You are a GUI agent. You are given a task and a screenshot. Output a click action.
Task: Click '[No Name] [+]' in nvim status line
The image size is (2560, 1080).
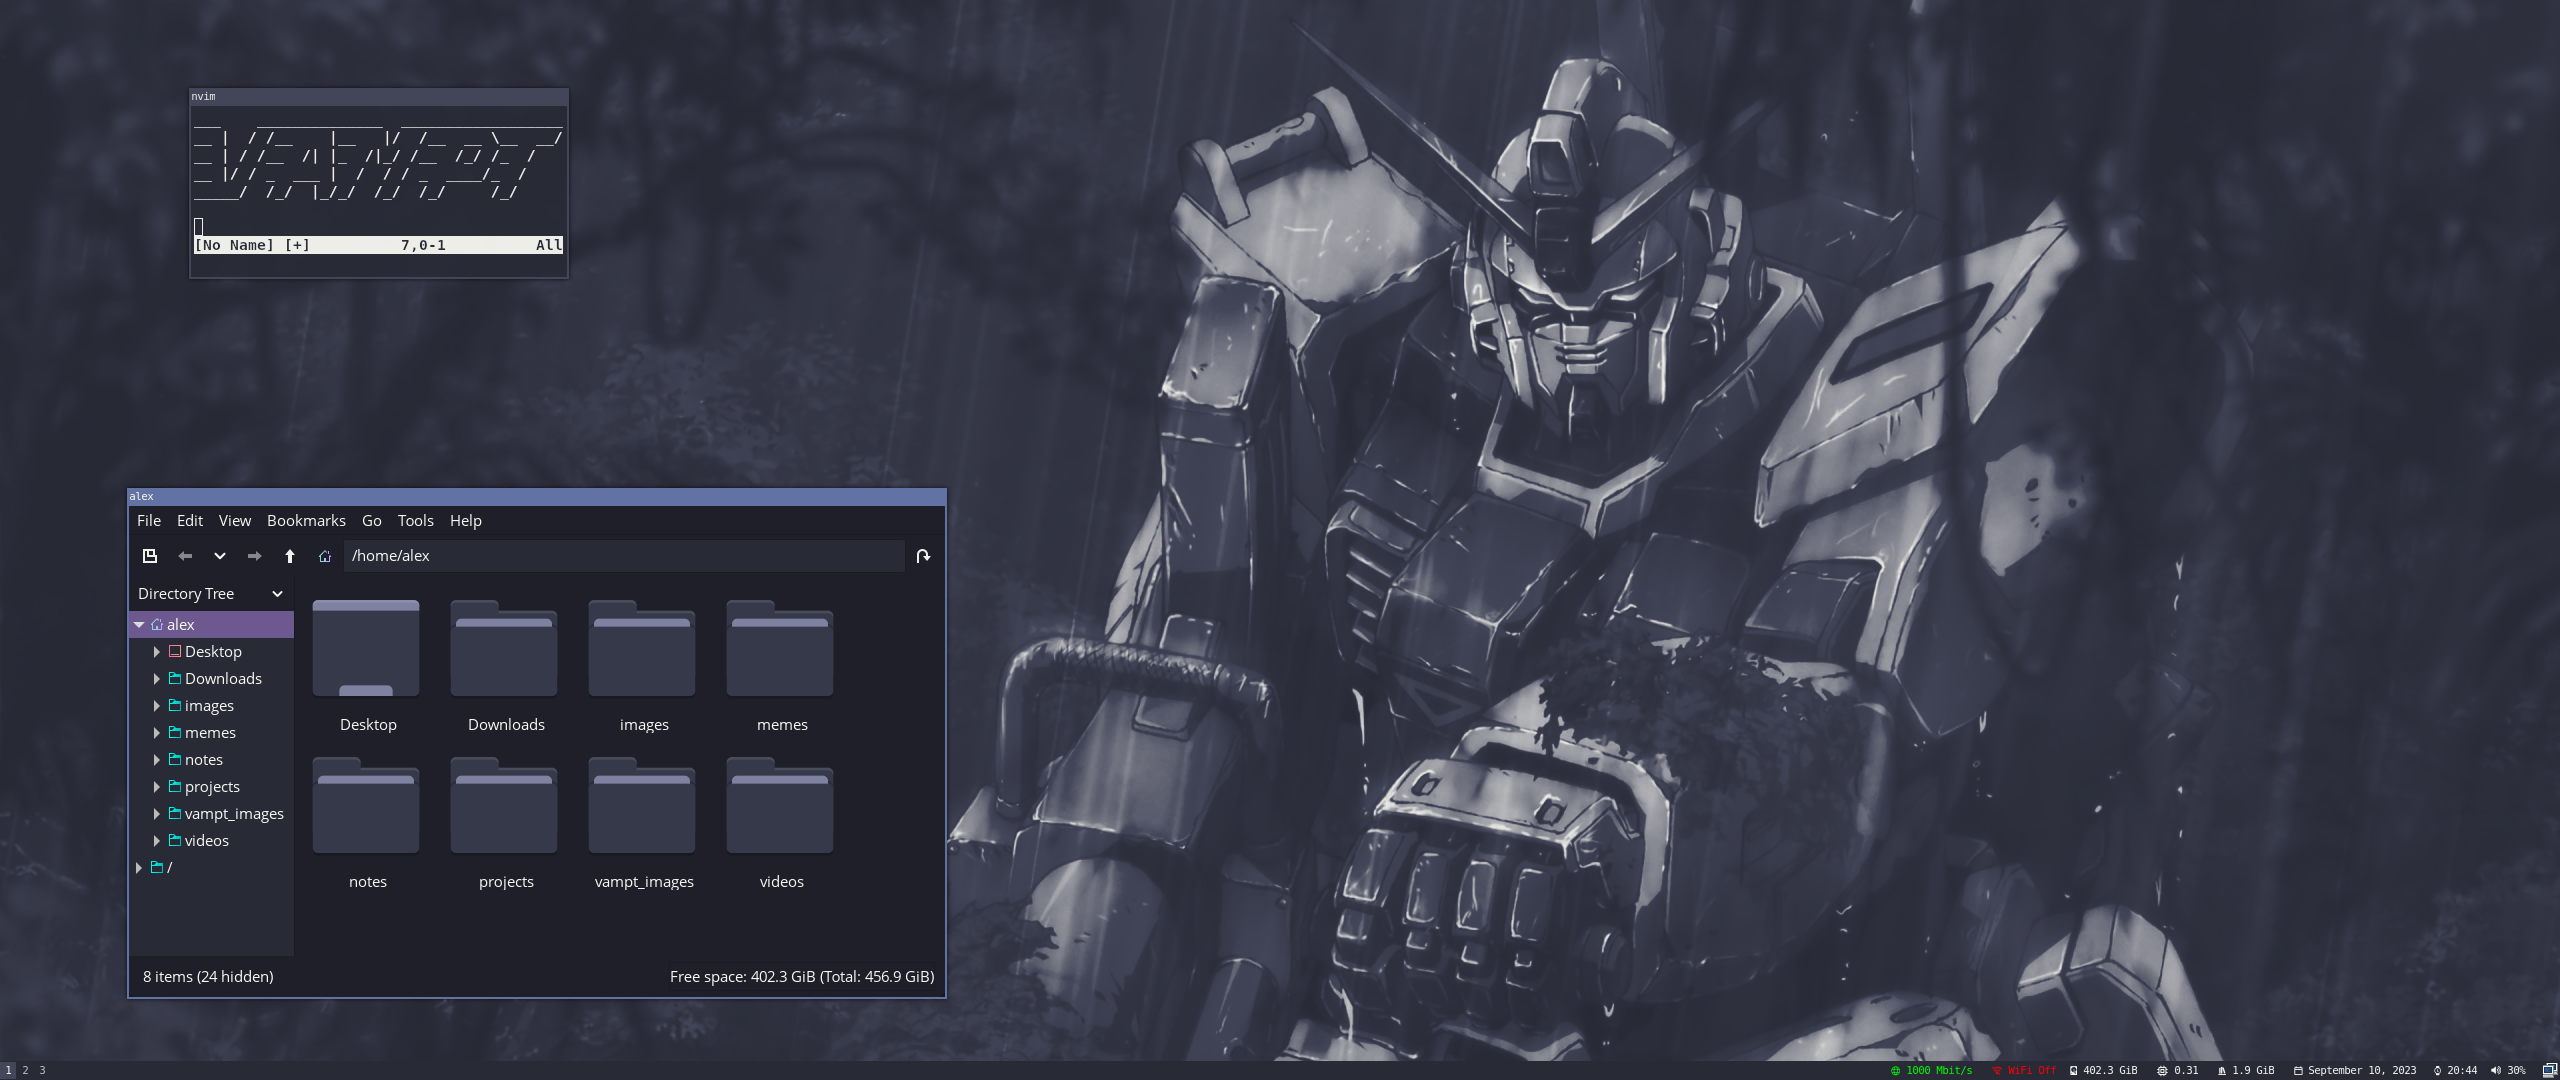click(252, 245)
